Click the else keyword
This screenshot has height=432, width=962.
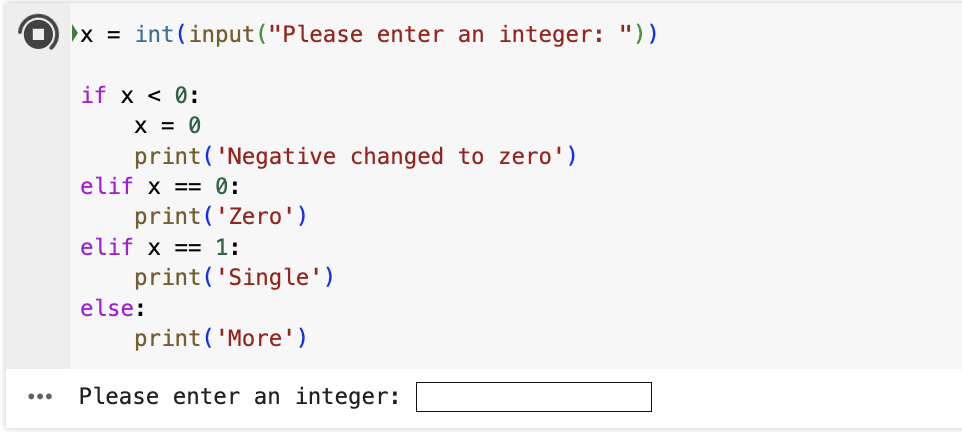pyautogui.click(x=107, y=308)
